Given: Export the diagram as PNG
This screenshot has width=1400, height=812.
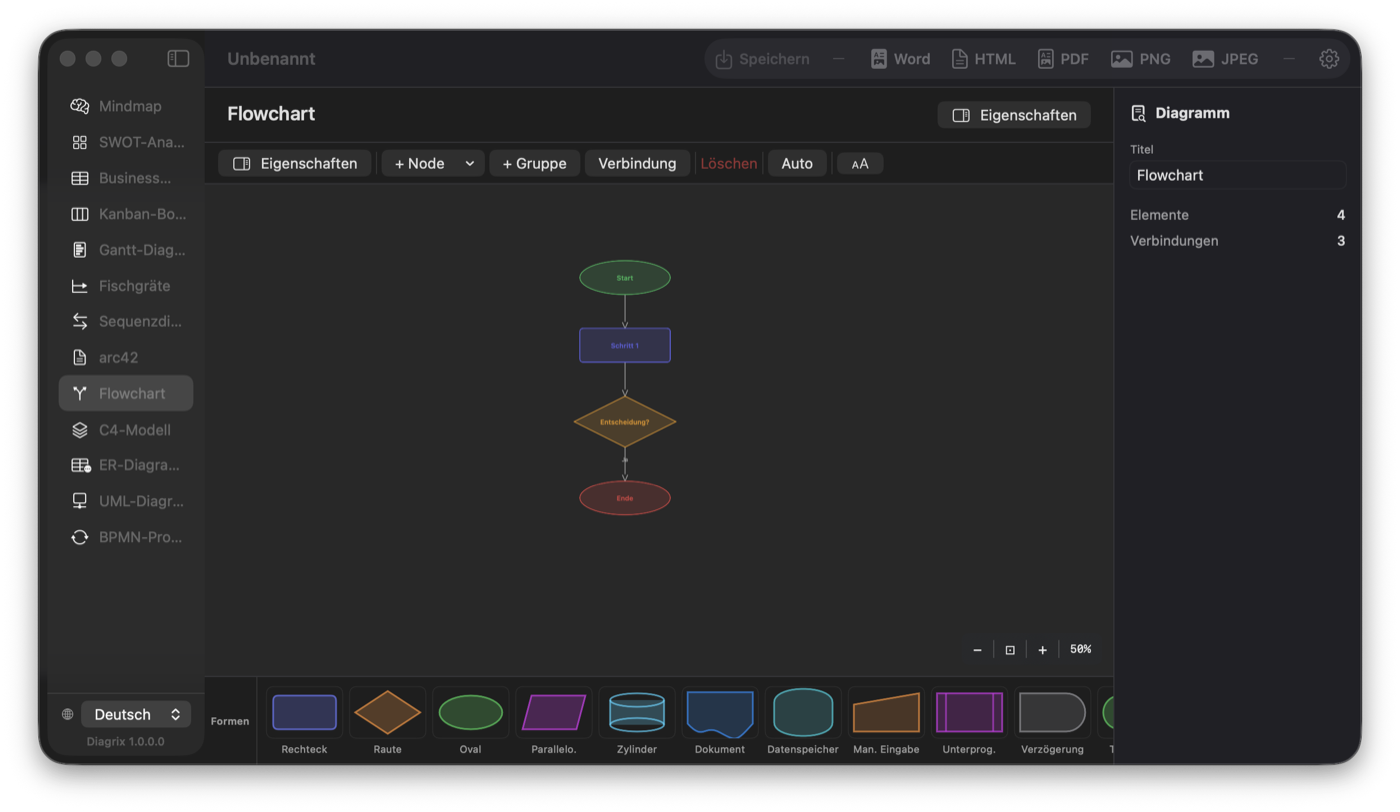Looking at the screenshot, I should tap(1141, 59).
